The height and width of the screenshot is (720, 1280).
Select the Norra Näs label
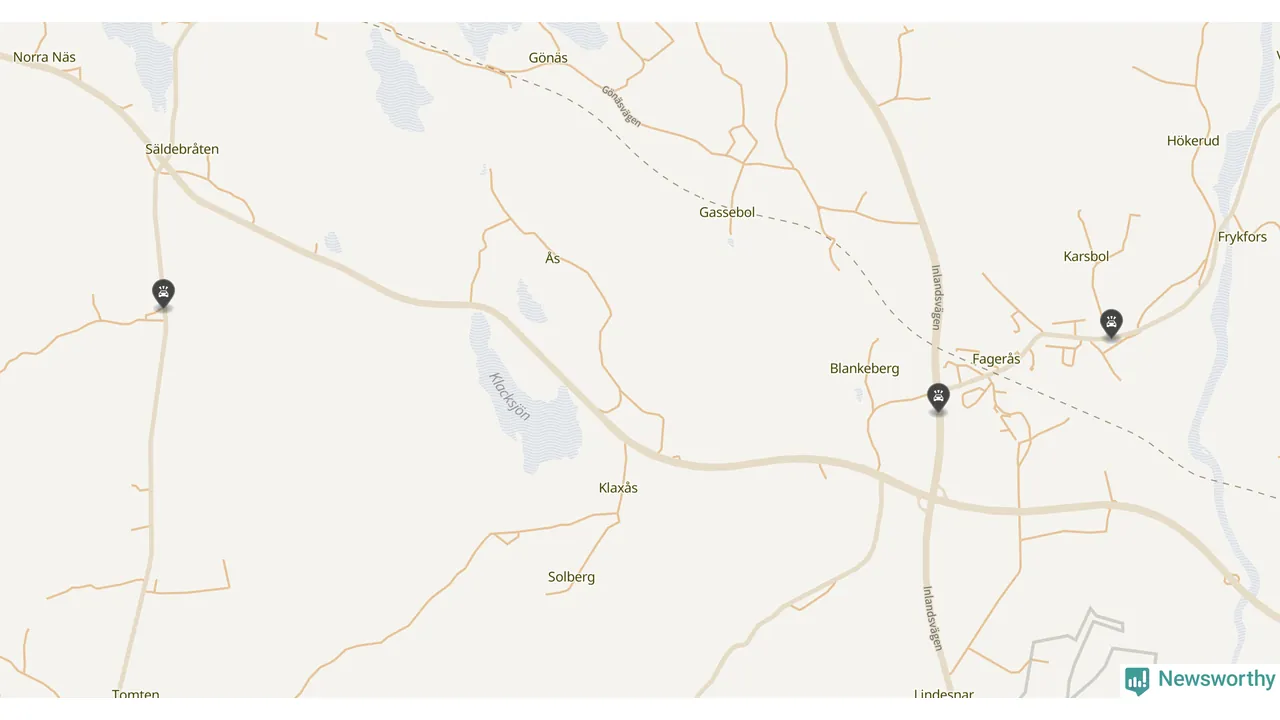(x=45, y=57)
